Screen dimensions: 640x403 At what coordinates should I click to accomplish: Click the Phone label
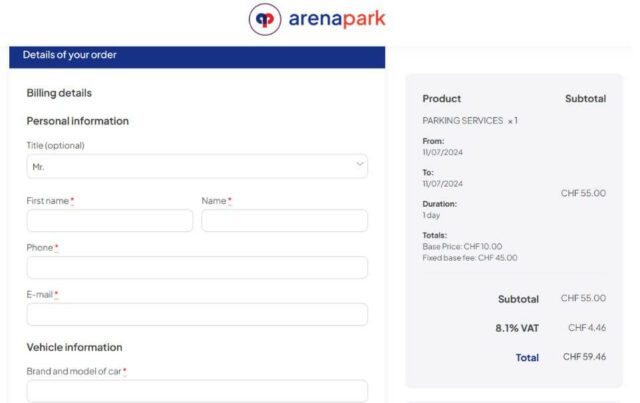pos(42,248)
